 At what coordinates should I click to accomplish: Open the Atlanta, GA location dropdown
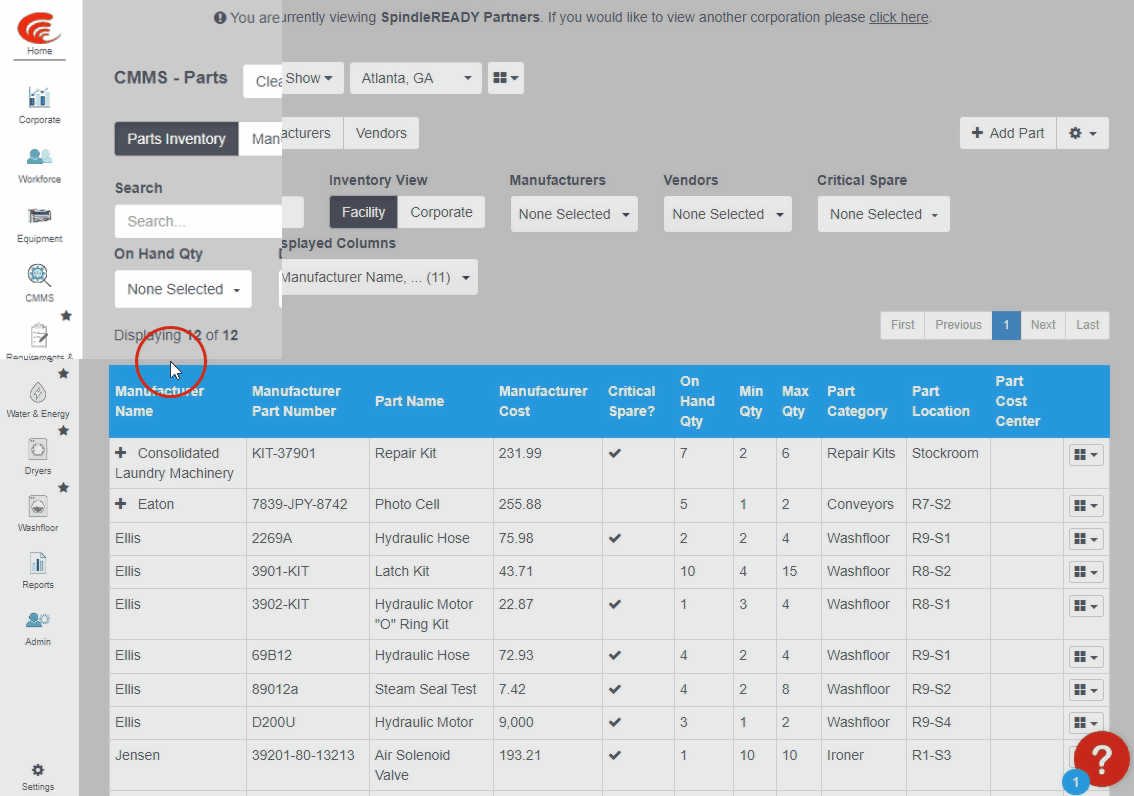[x=416, y=78]
